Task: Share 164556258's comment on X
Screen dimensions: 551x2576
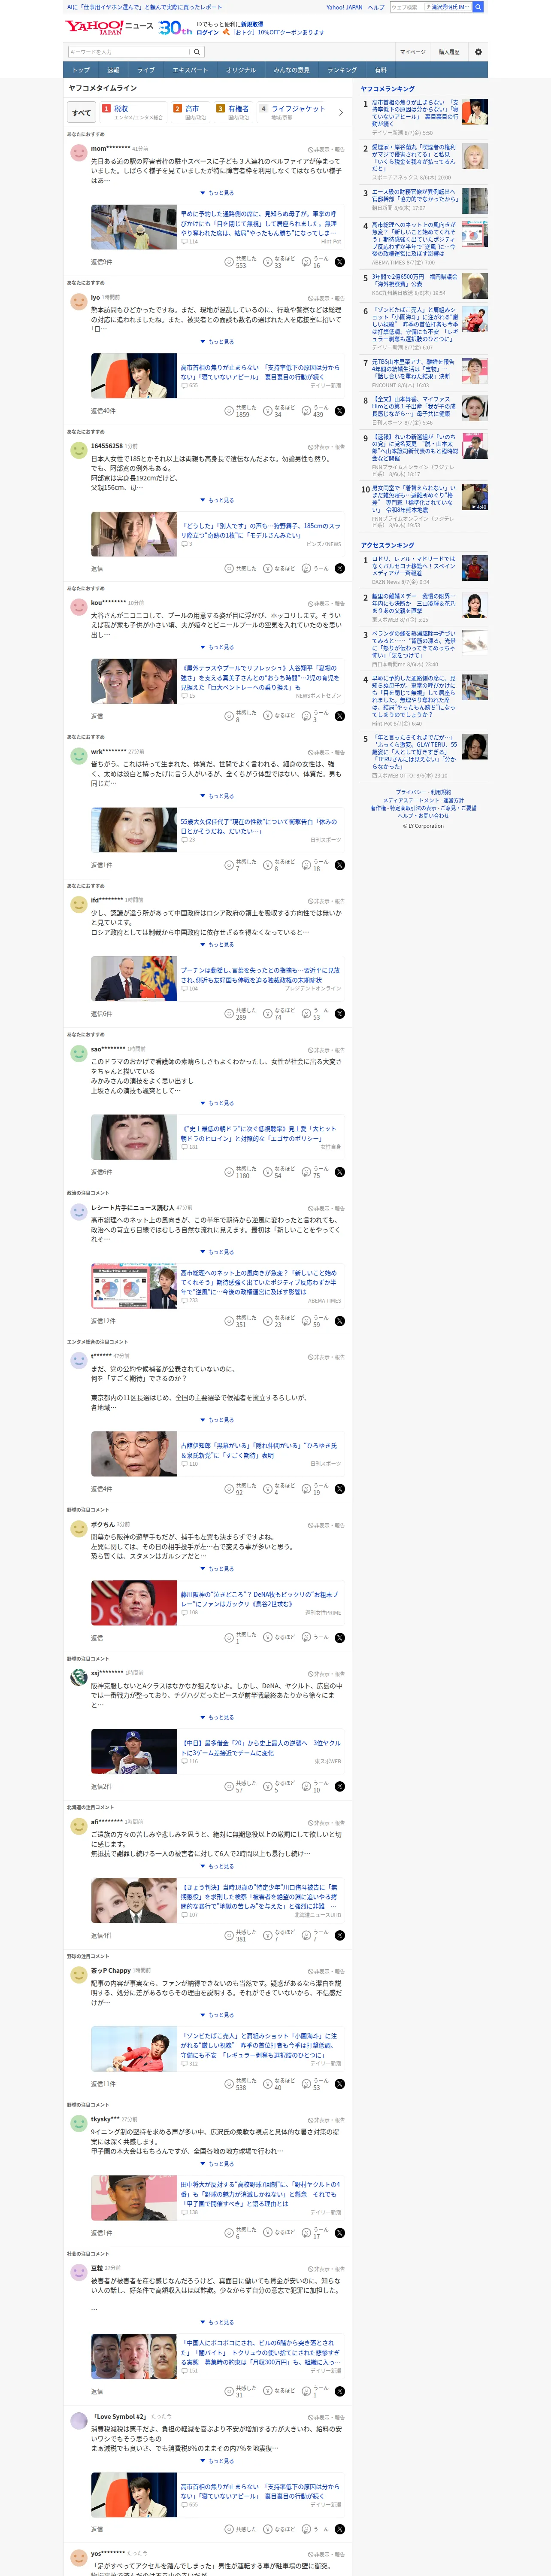Action: (x=340, y=568)
